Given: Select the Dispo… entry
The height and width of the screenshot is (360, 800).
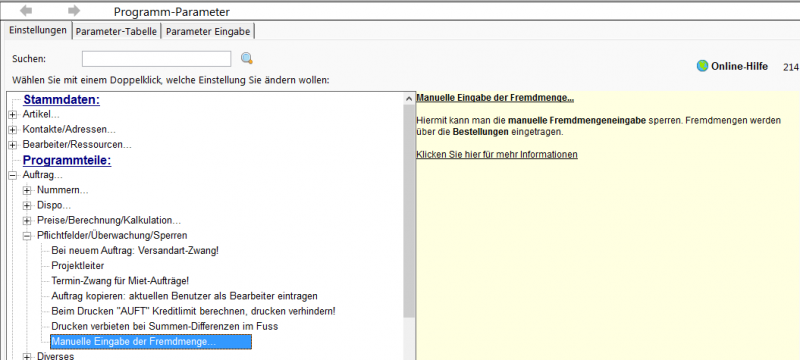Looking at the screenshot, I should (x=54, y=205).
